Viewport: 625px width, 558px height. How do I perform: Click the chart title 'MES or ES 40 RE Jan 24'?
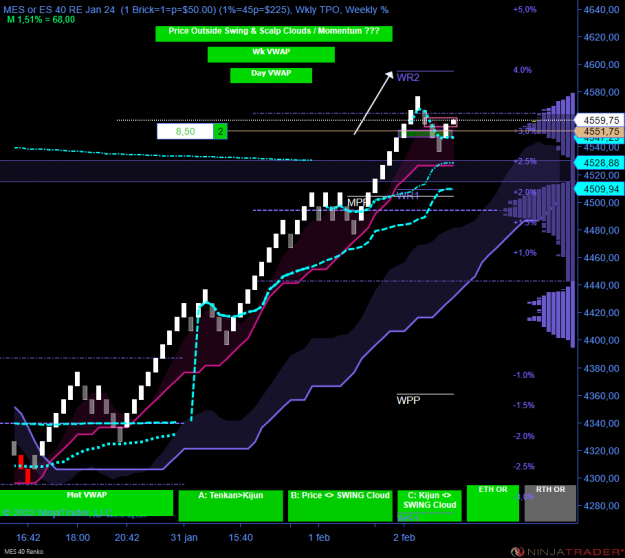pos(59,10)
